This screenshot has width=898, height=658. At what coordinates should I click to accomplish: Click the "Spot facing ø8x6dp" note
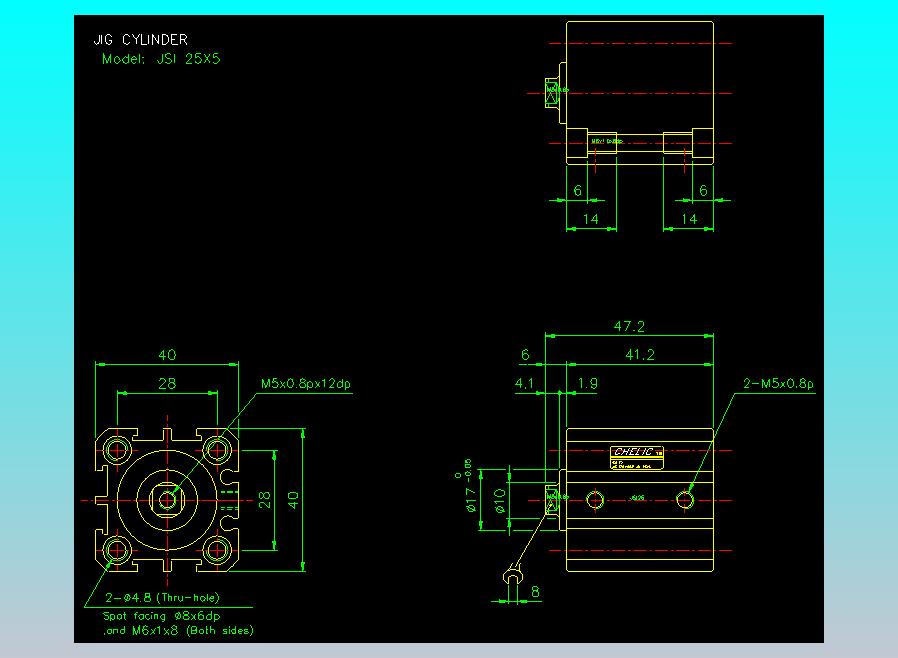point(161,616)
